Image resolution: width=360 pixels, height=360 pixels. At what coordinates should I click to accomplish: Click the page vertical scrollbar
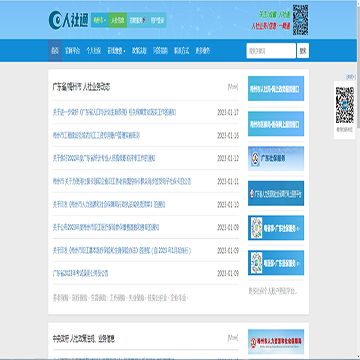[x=358, y=180]
